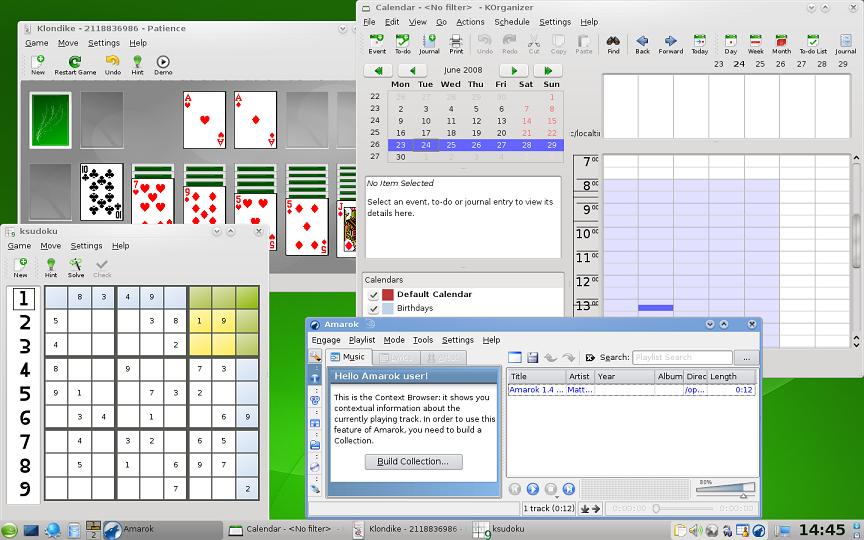864x540 pixels.
Task: Jump to Today in KOrganizer
Action: [x=700, y=44]
